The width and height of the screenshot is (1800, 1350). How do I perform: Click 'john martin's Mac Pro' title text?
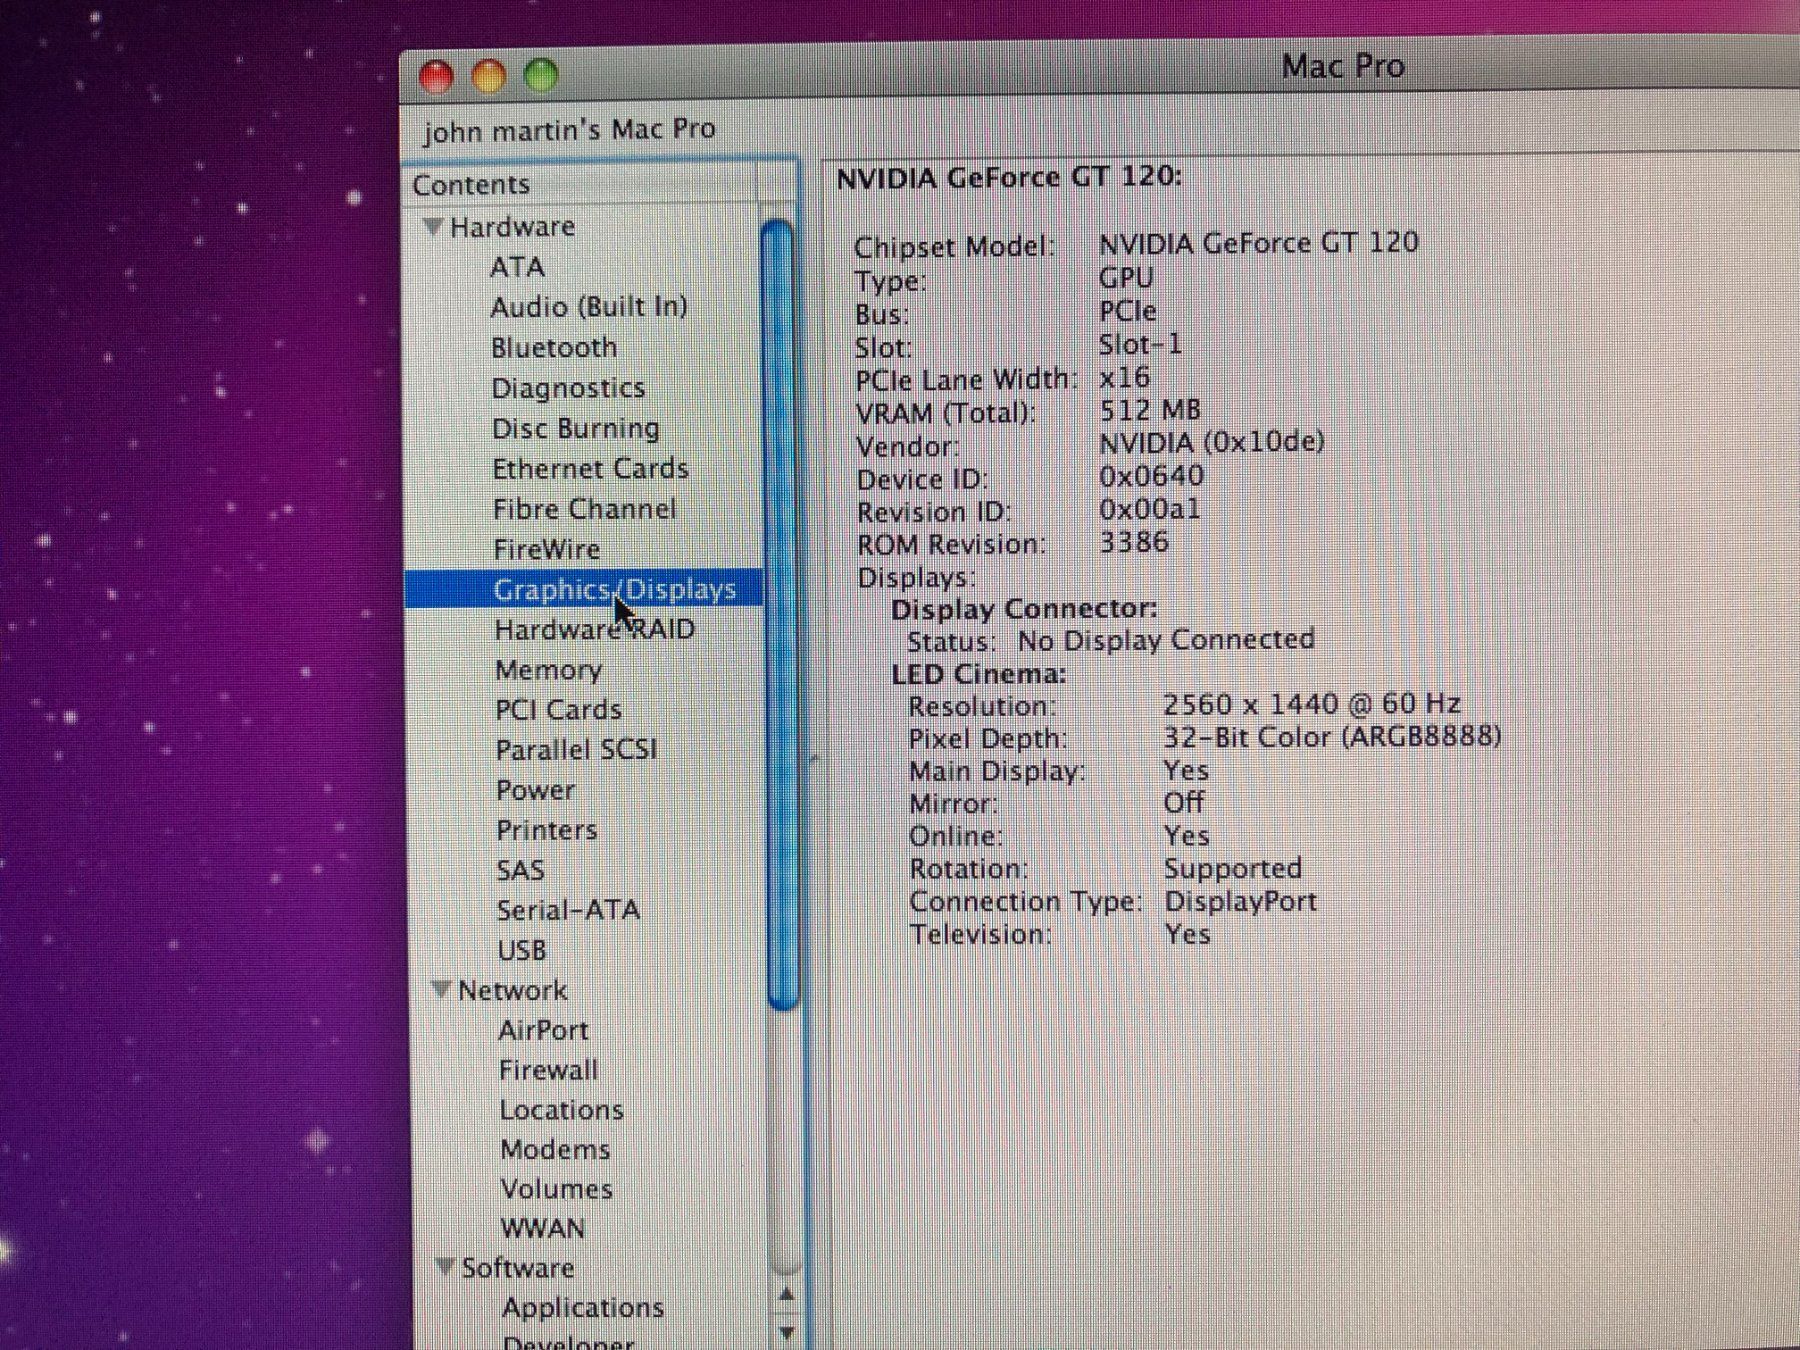(569, 130)
